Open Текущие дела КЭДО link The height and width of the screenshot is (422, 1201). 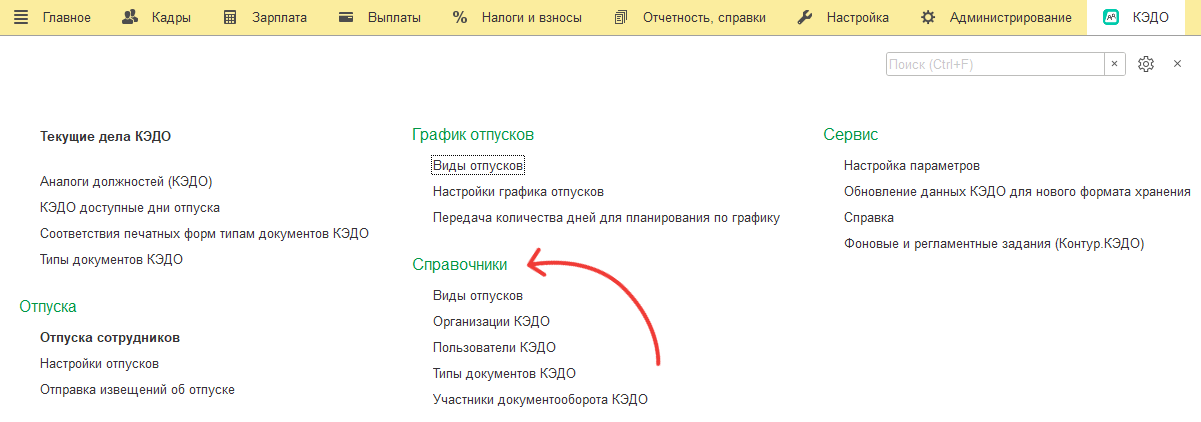(x=99, y=135)
